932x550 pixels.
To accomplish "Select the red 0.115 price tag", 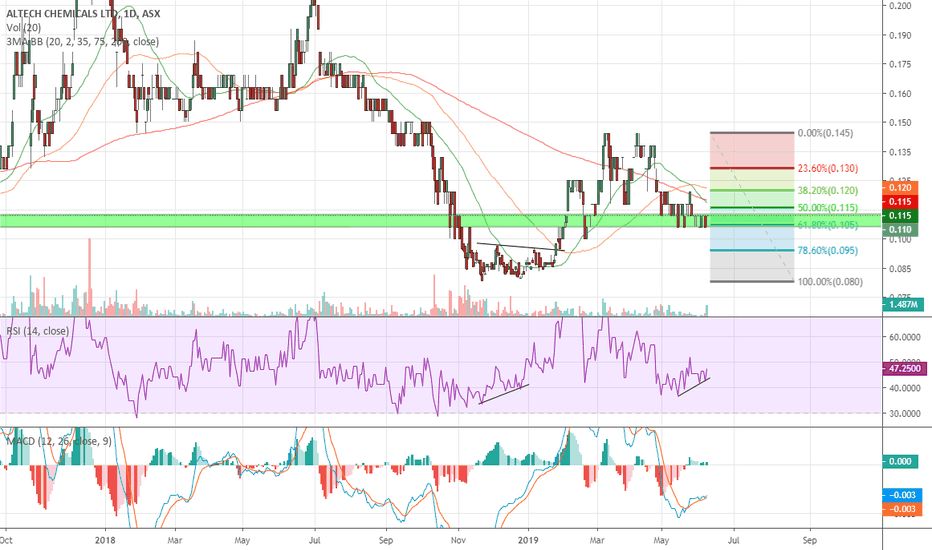I will coord(900,202).
